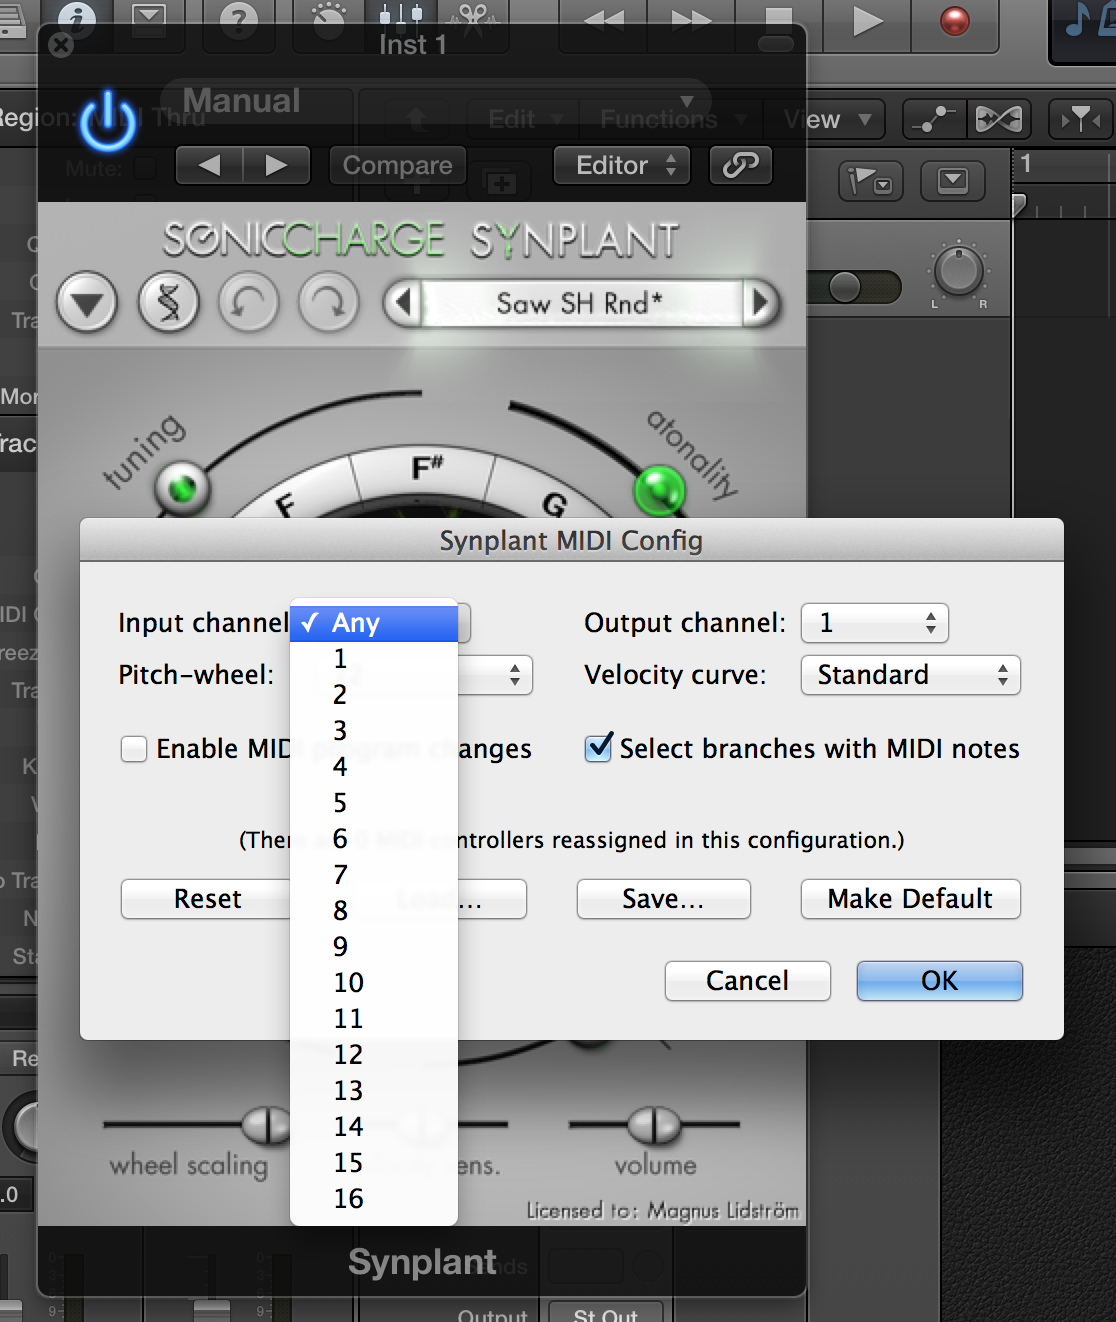Click the undo arrow in Synplant
Viewport: 1116px width, 1322px height.
[x=248, y=303]
